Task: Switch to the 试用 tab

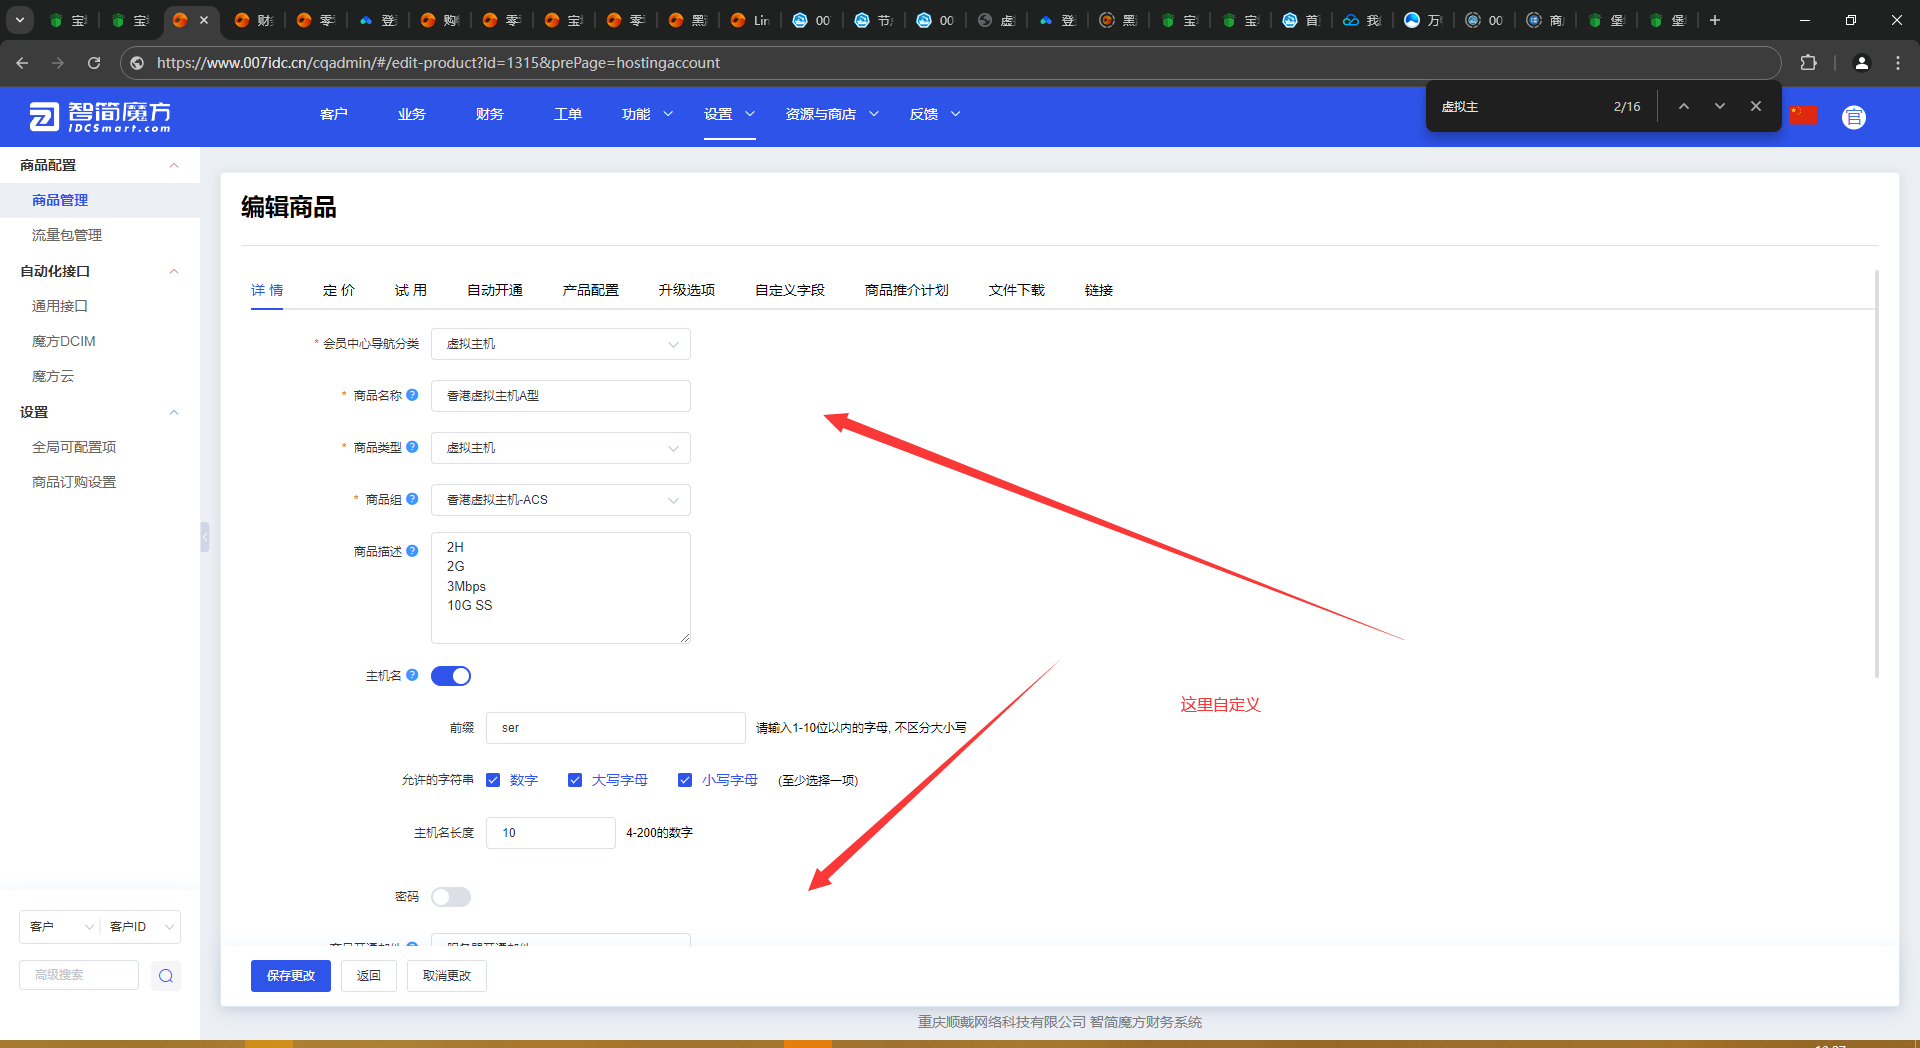Action: click(x=411, y=290)
